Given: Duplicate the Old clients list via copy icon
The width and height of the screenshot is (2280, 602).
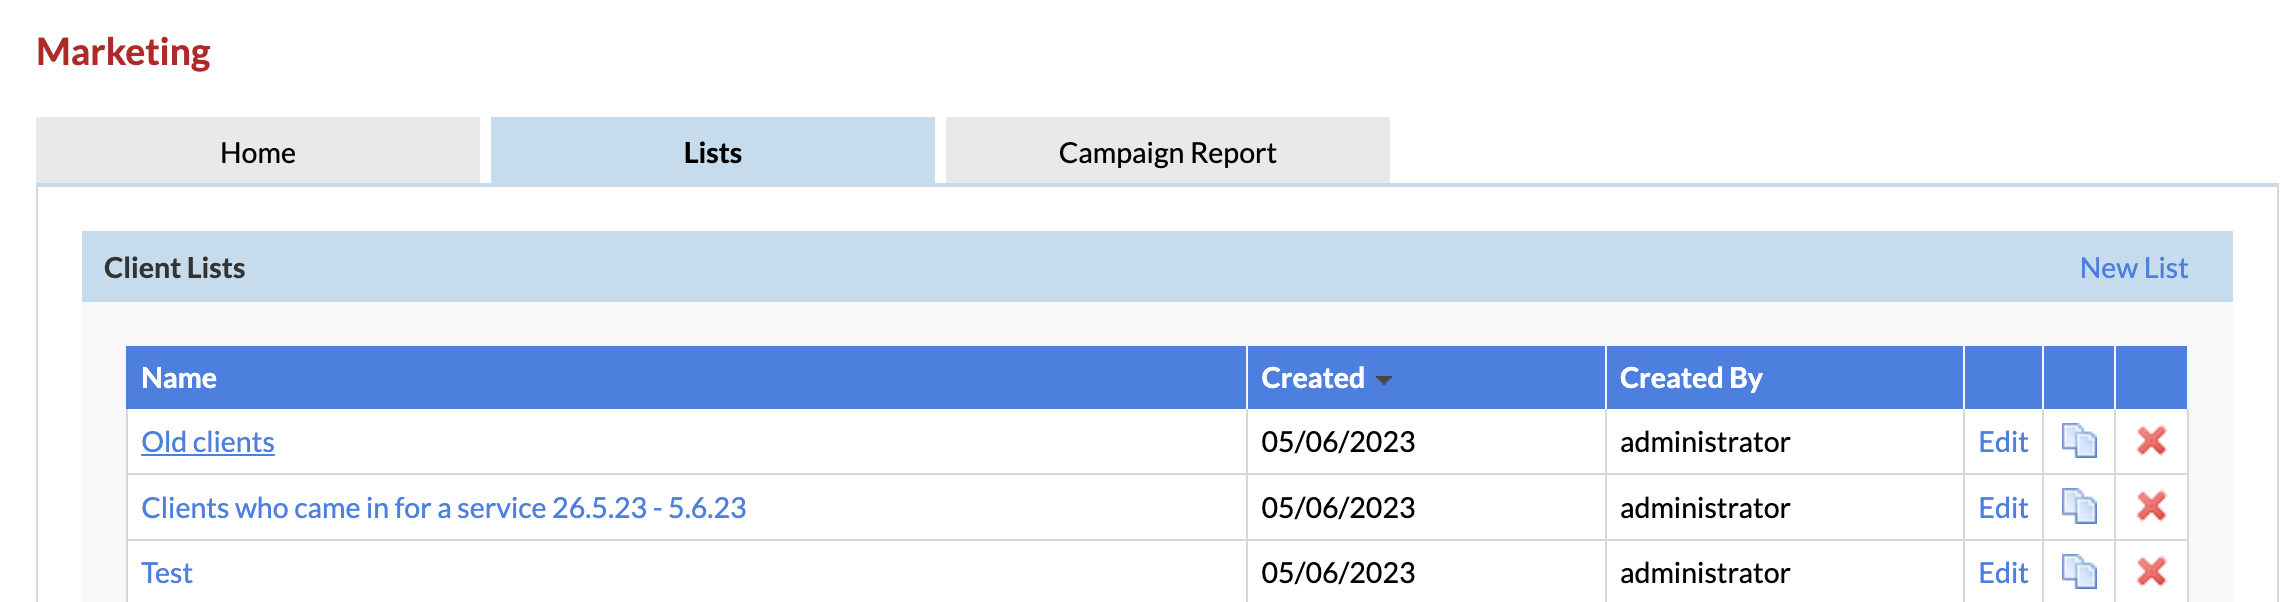Looking at the screenshot, I should click(2079, 441).
